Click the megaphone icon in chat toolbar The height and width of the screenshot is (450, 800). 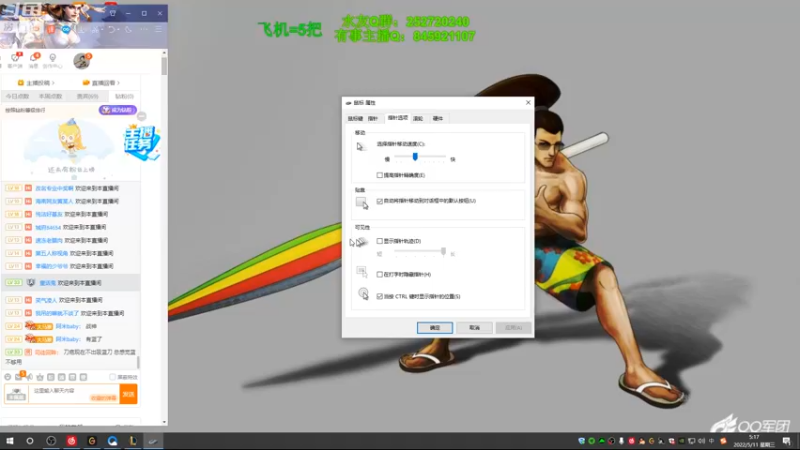[30, 377]
